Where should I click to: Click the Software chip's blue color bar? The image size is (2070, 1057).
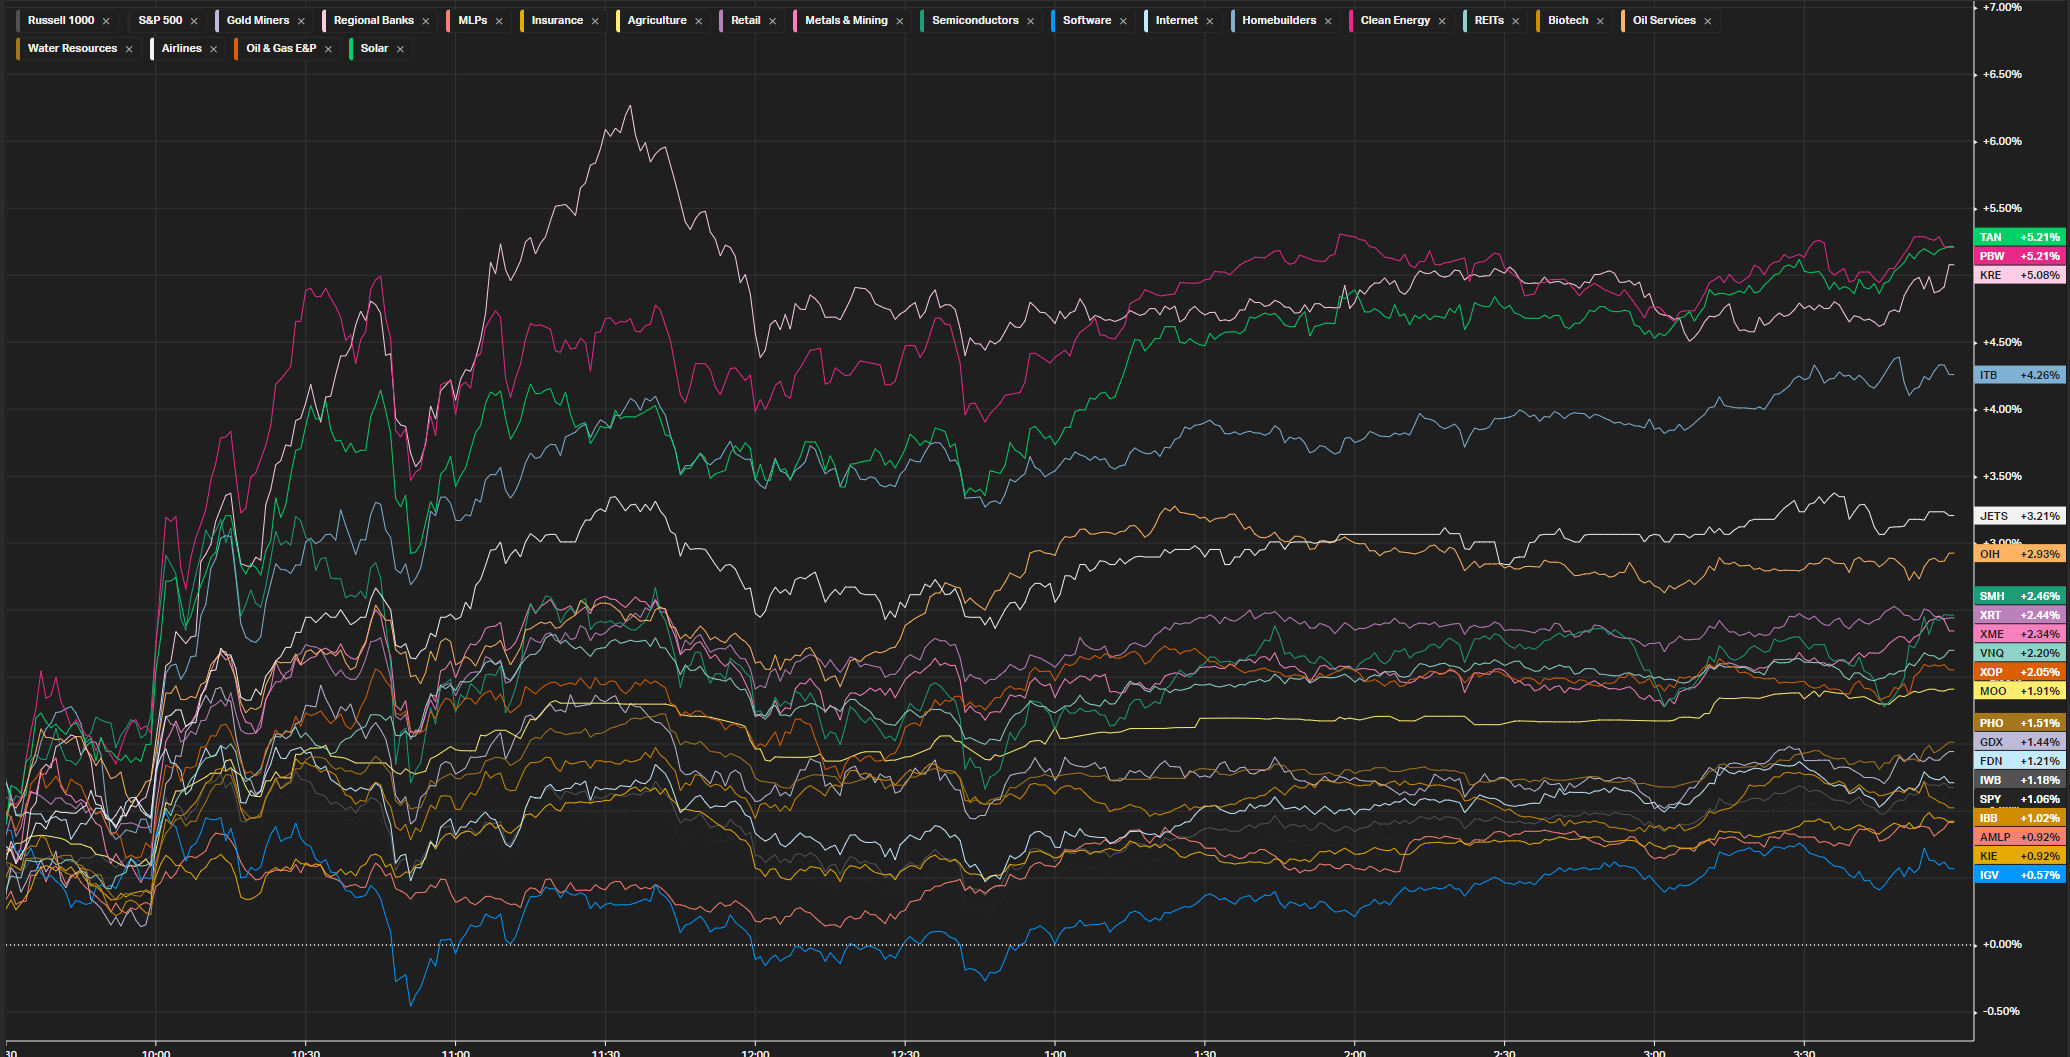pyautogui.click(x=1053, y=20)
